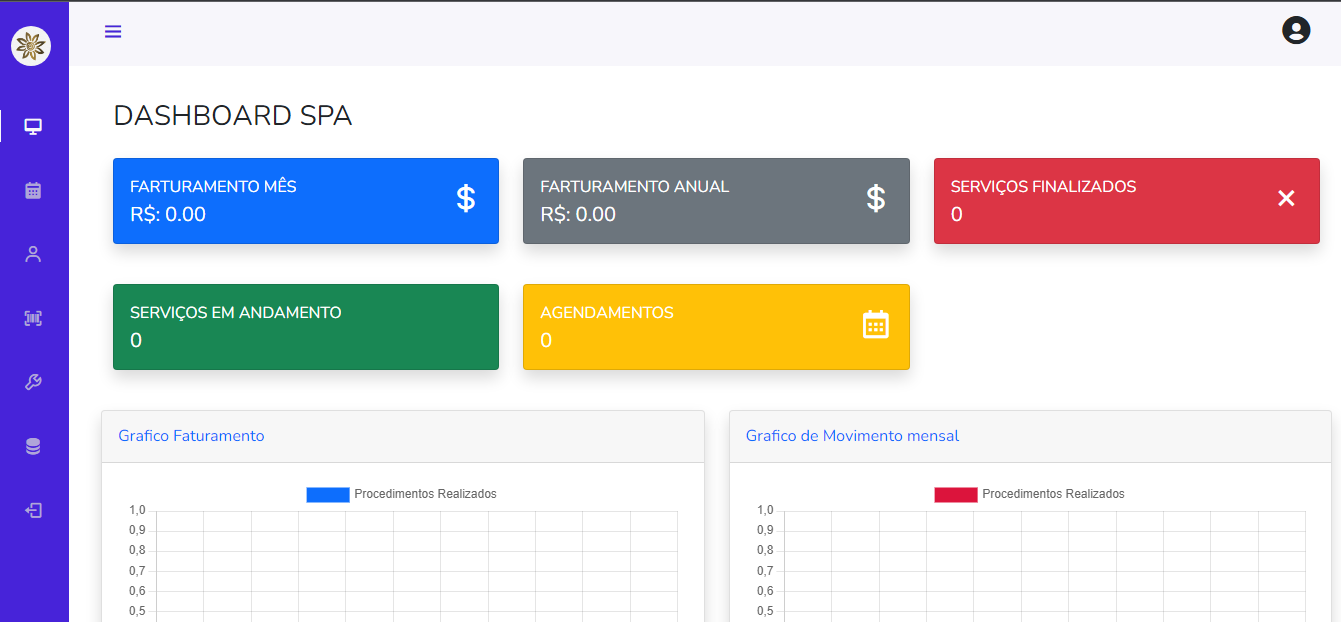
Task: Click the SERVIÇOS EM ANDAMENTO card title
Action: tap(236, 312)
